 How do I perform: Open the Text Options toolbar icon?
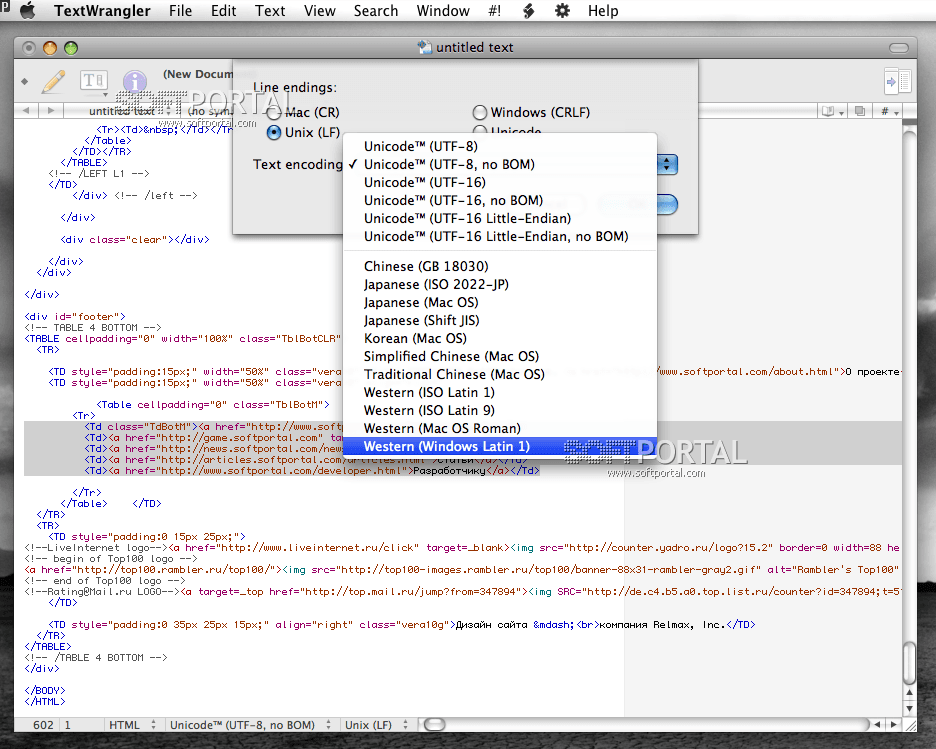pos(93,81)
